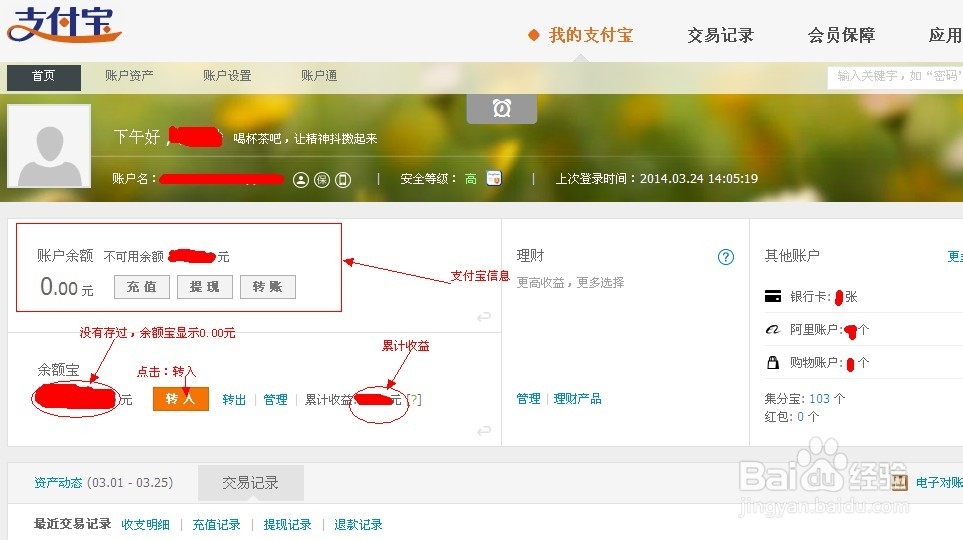Screen dimensions: 963x540
Task: Click 集分宝 count 103
Action: pyautogui.click(x=819, y=399)
